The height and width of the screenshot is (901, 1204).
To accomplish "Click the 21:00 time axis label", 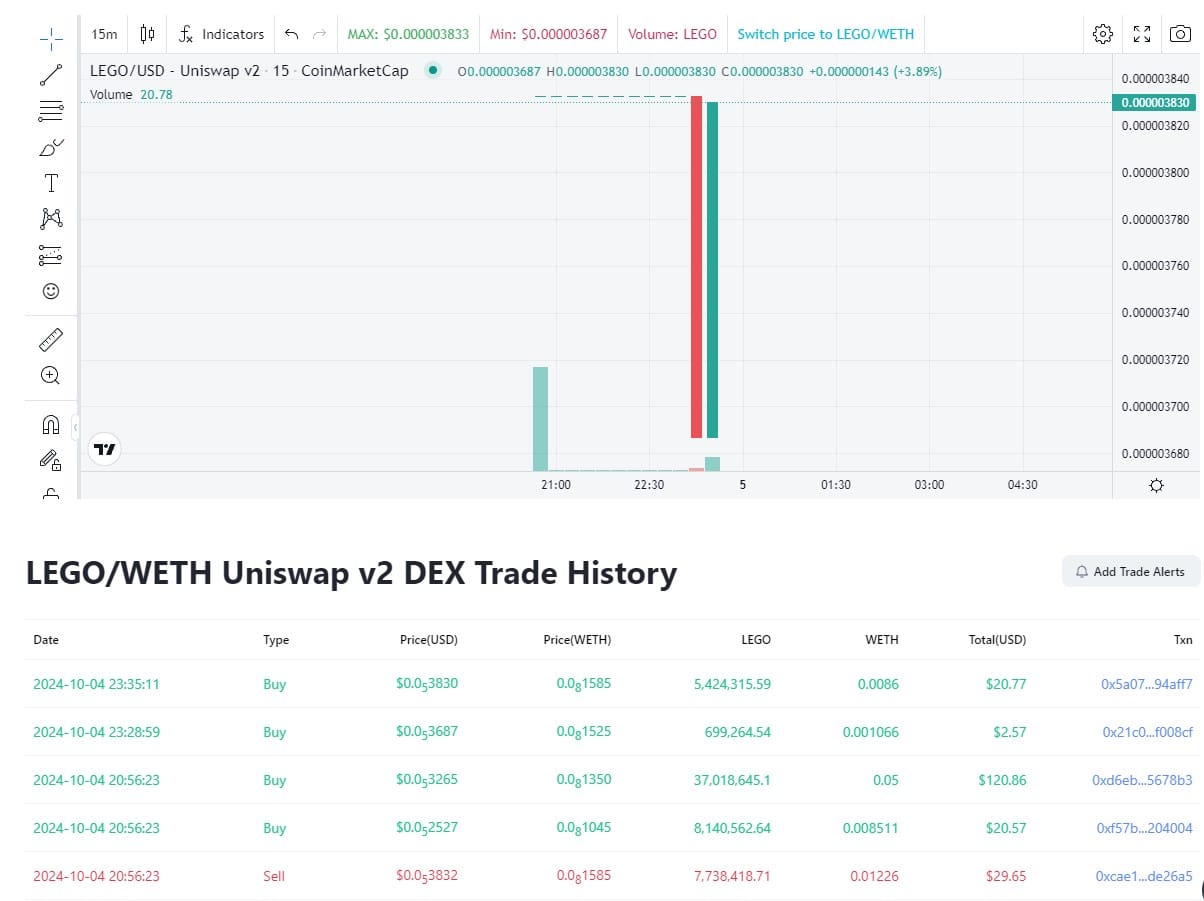I will click(x=555, y=485).
